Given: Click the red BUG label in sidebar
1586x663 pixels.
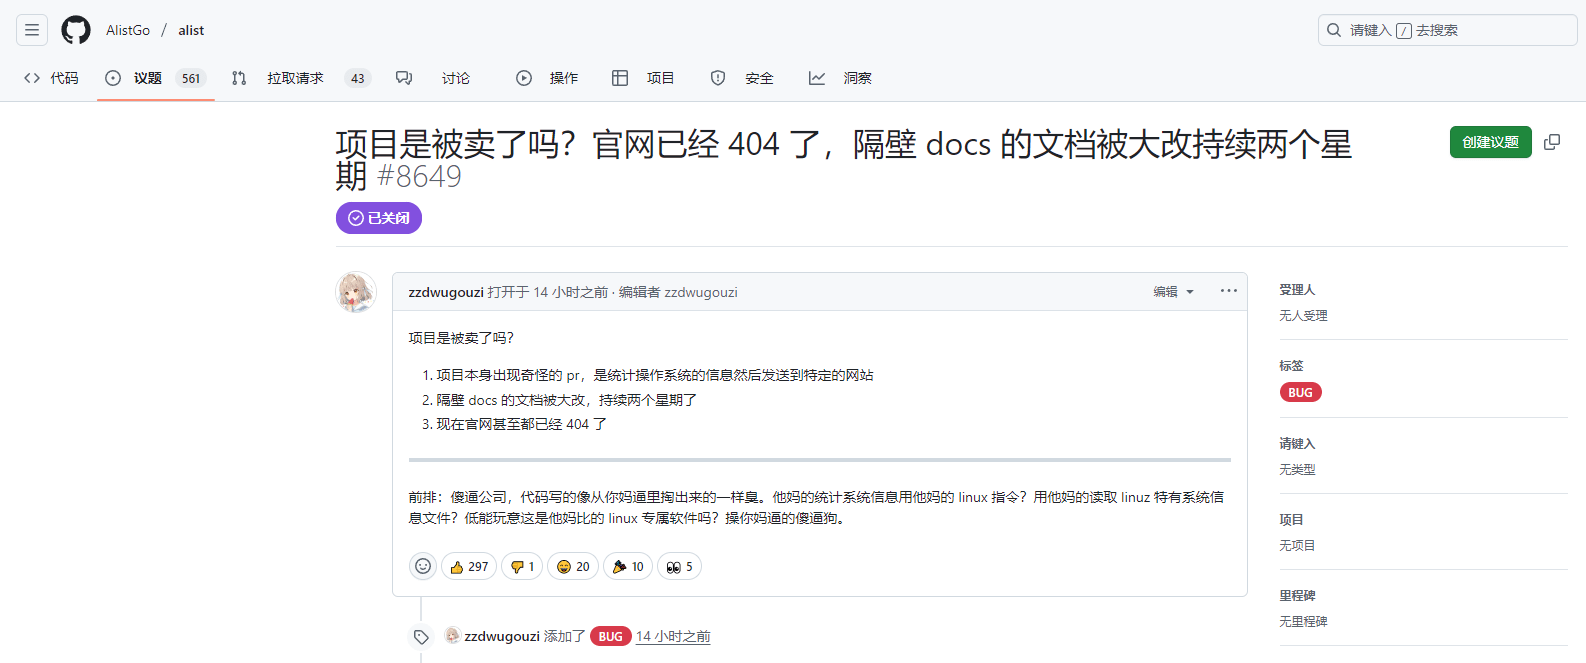Looking at the screenshot, I should pos(1300,392).
